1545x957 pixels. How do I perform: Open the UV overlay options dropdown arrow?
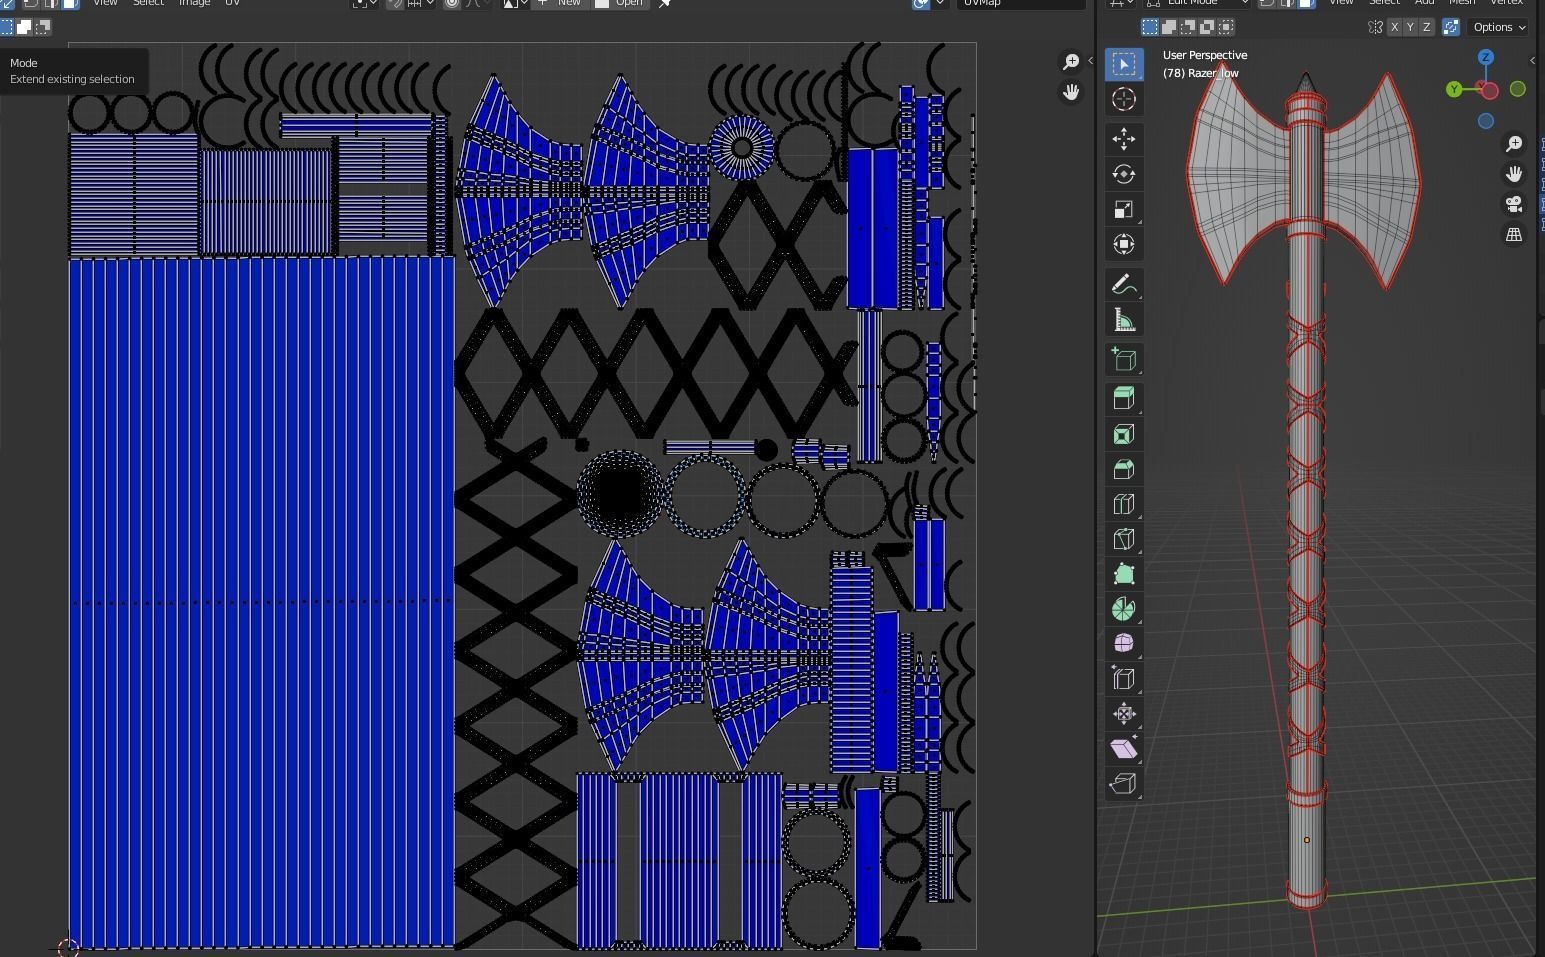940,3
